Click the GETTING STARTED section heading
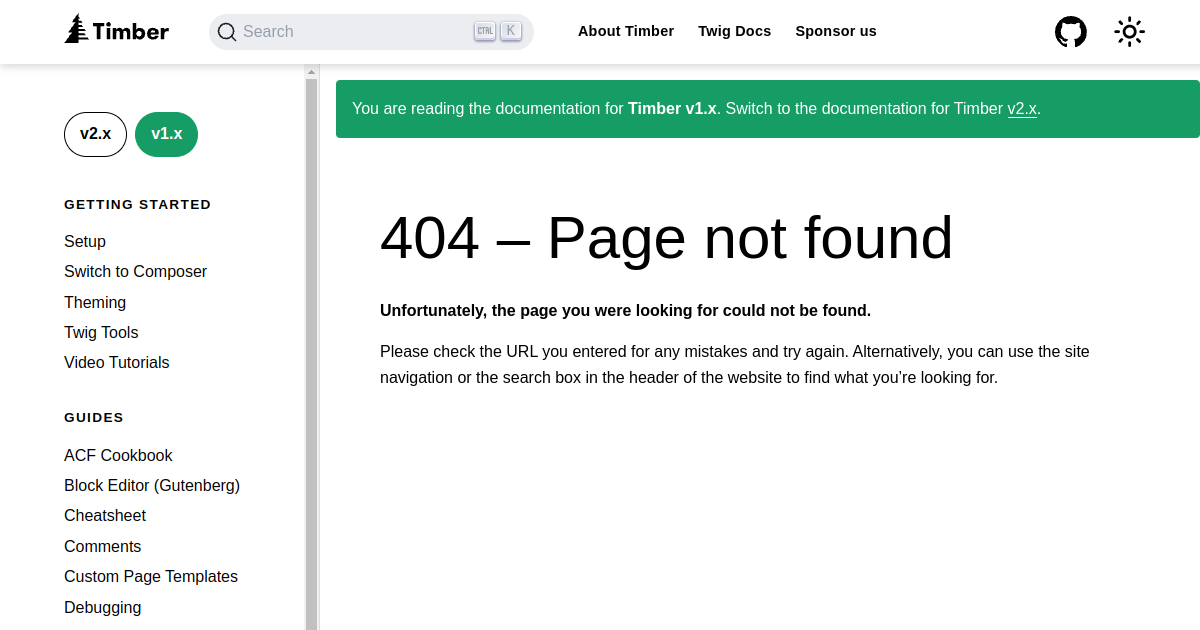Screen dimensions: 1200x630 coord(138,204)
